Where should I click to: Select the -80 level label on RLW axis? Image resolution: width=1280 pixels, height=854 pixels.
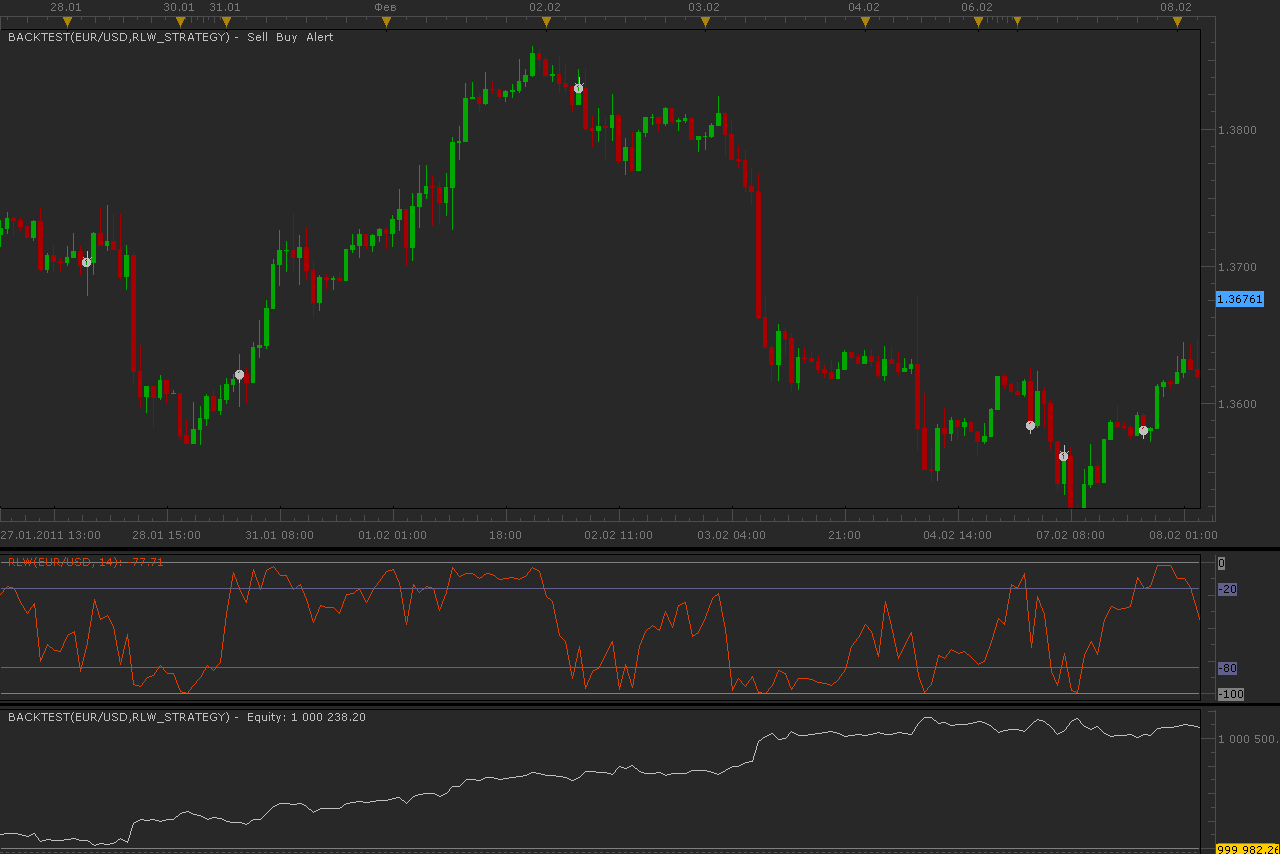pos(1228,668)
